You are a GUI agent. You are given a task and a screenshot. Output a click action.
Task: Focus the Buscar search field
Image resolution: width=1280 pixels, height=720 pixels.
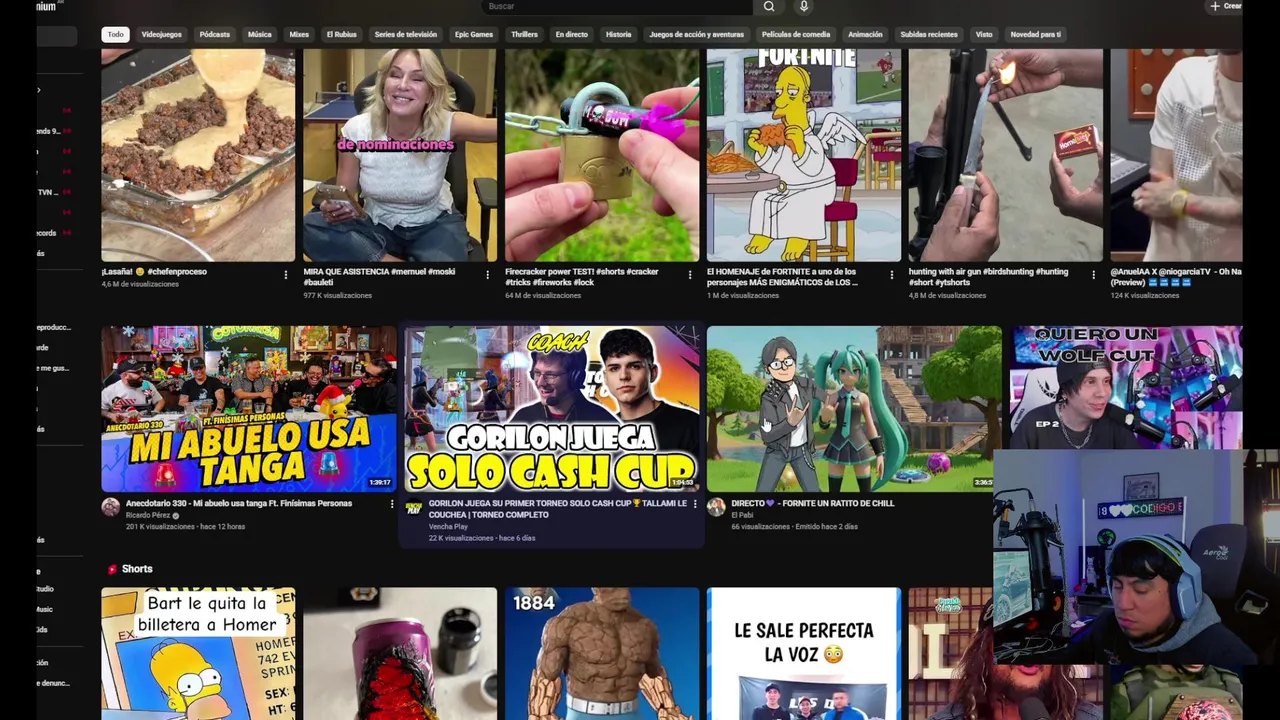(x=617, y=6)
